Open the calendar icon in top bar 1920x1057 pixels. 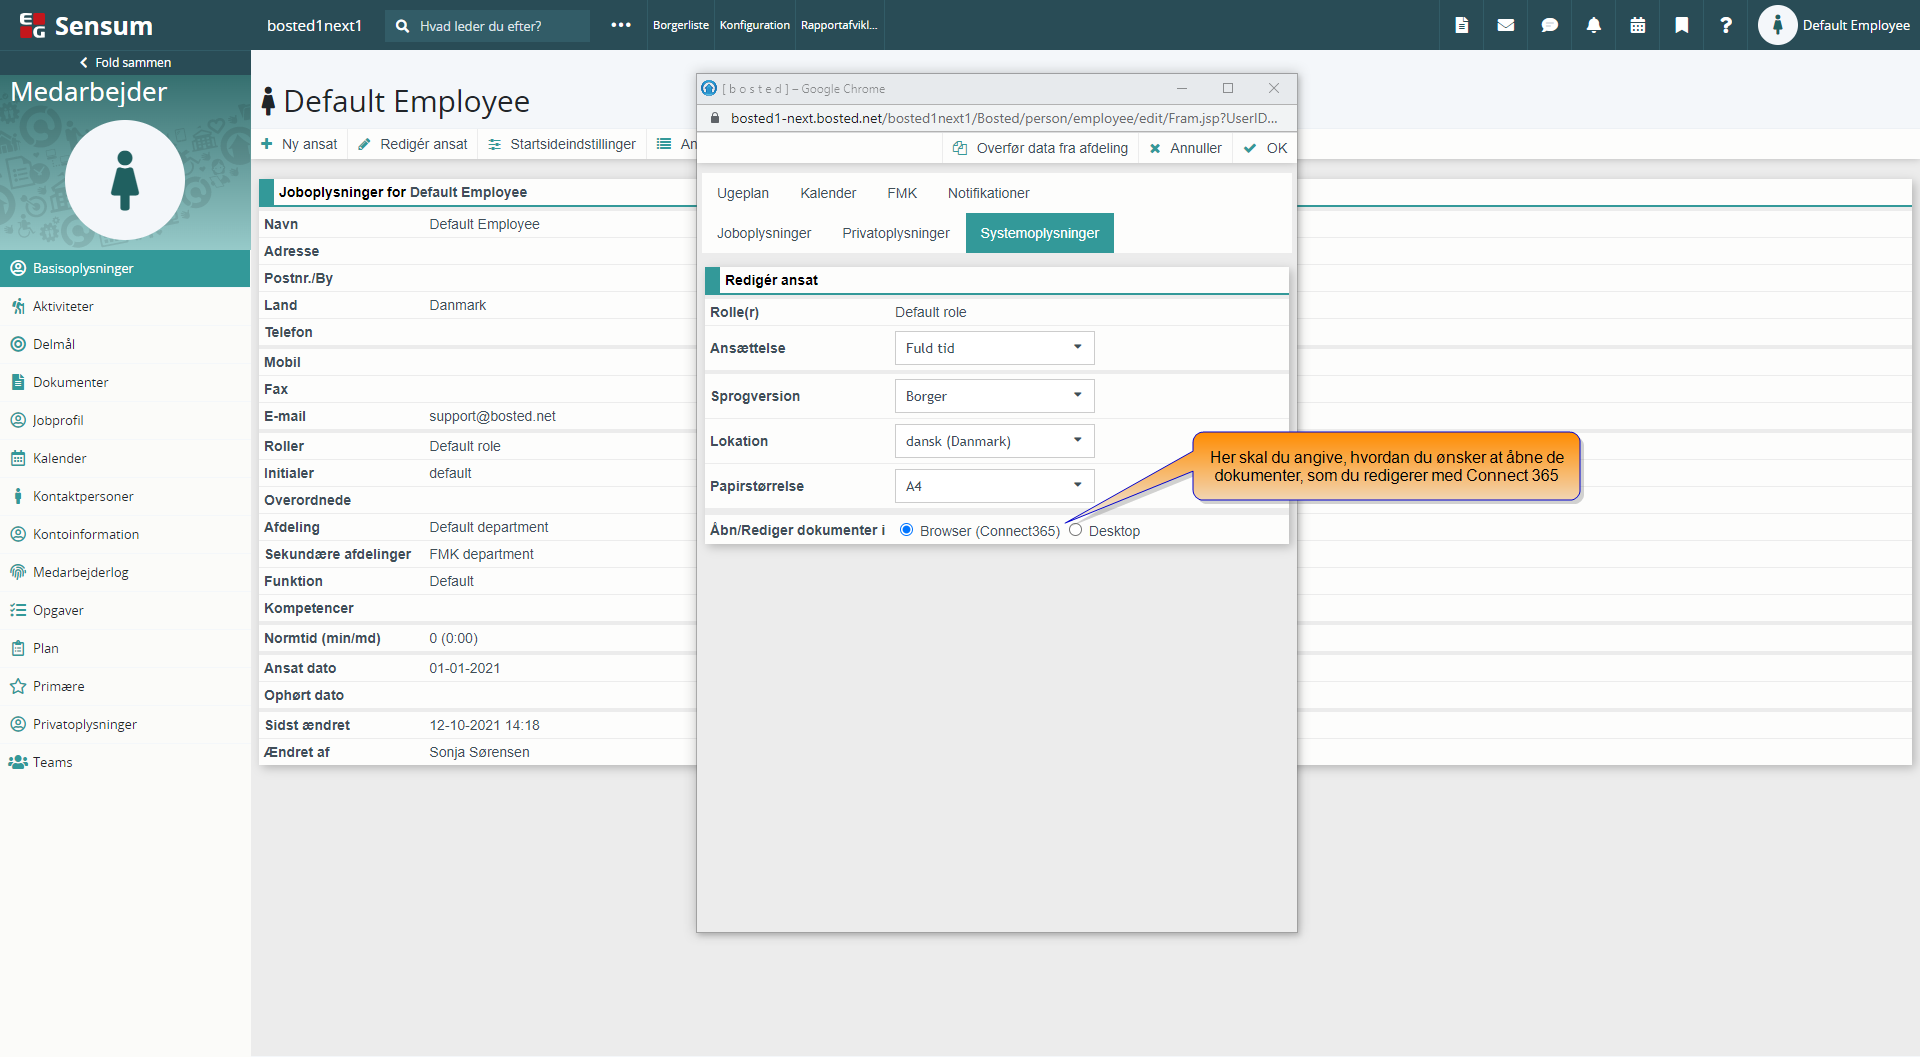1637,25
